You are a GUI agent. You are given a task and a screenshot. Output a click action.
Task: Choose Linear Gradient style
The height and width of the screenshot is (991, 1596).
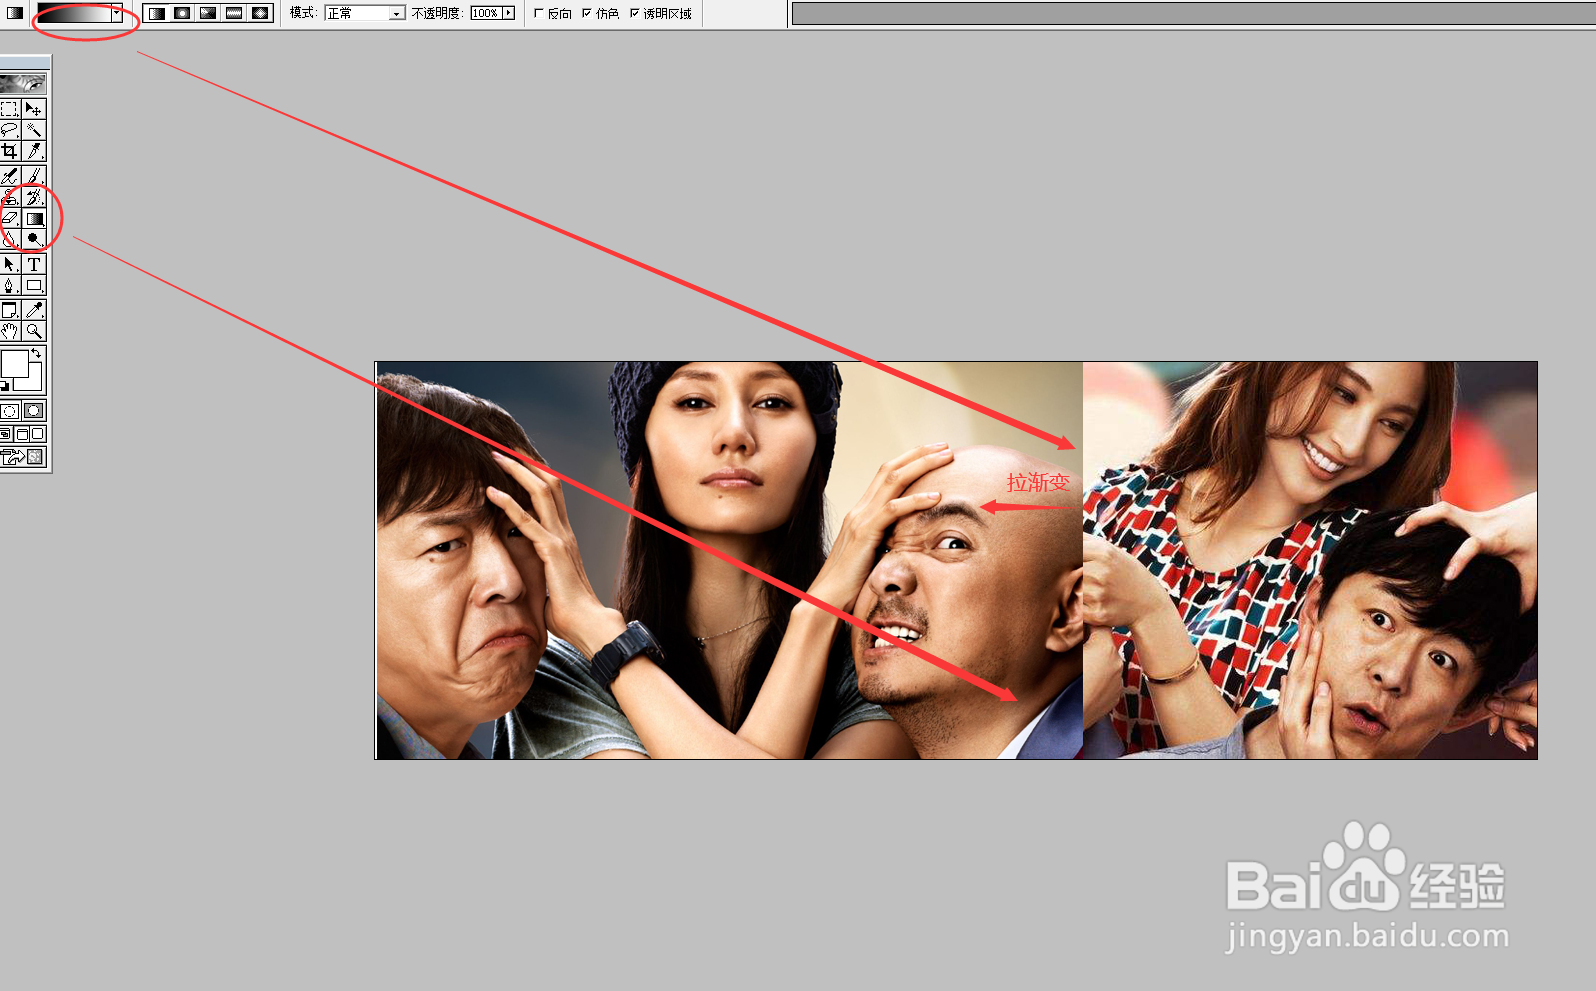[156, 13]
